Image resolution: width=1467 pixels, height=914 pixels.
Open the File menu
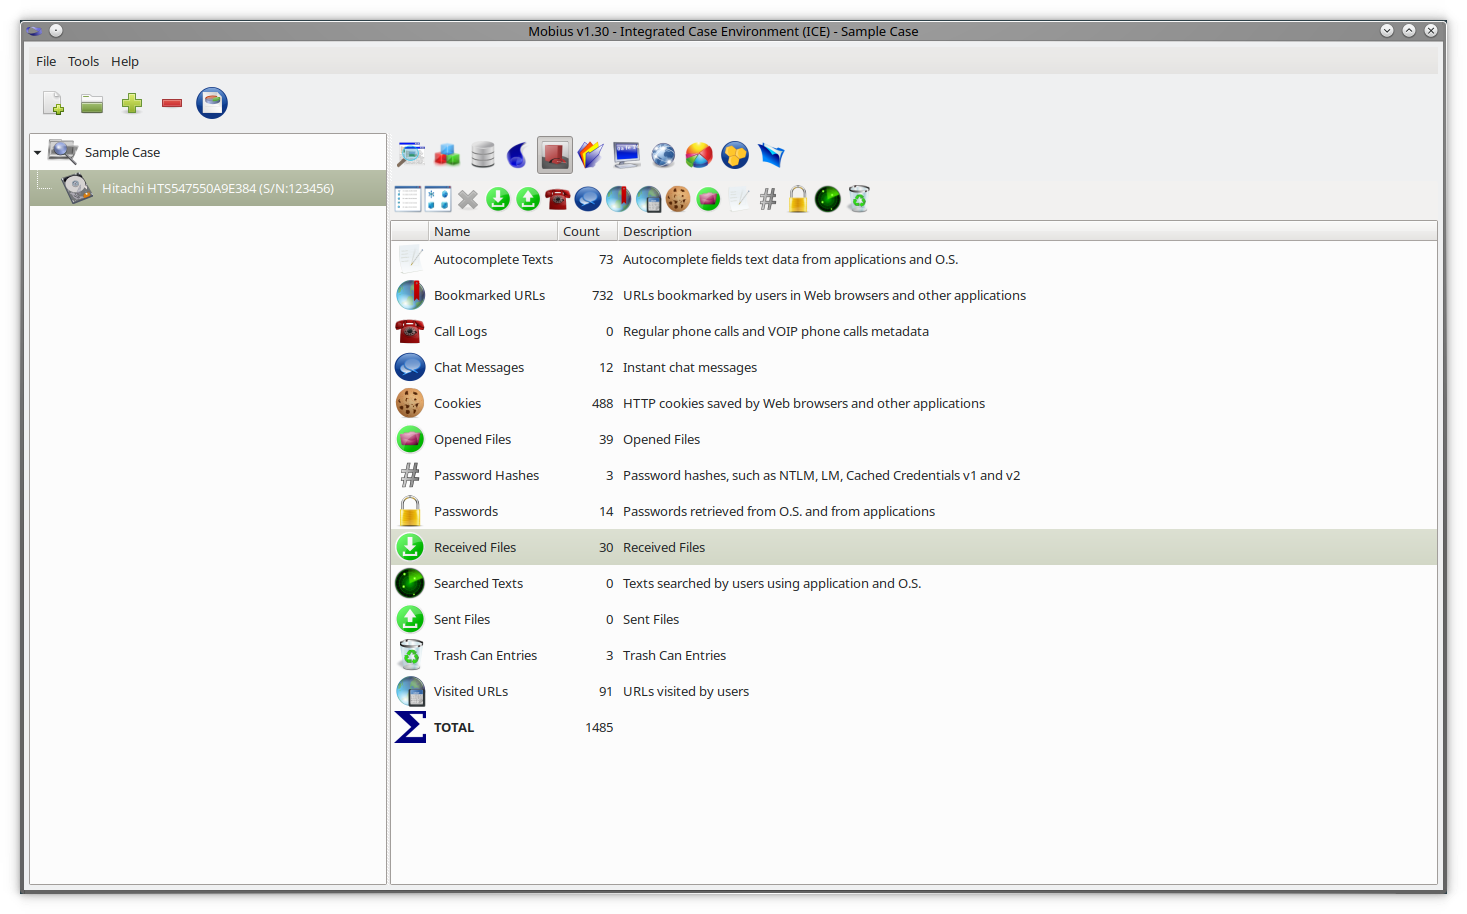point(46,61)
